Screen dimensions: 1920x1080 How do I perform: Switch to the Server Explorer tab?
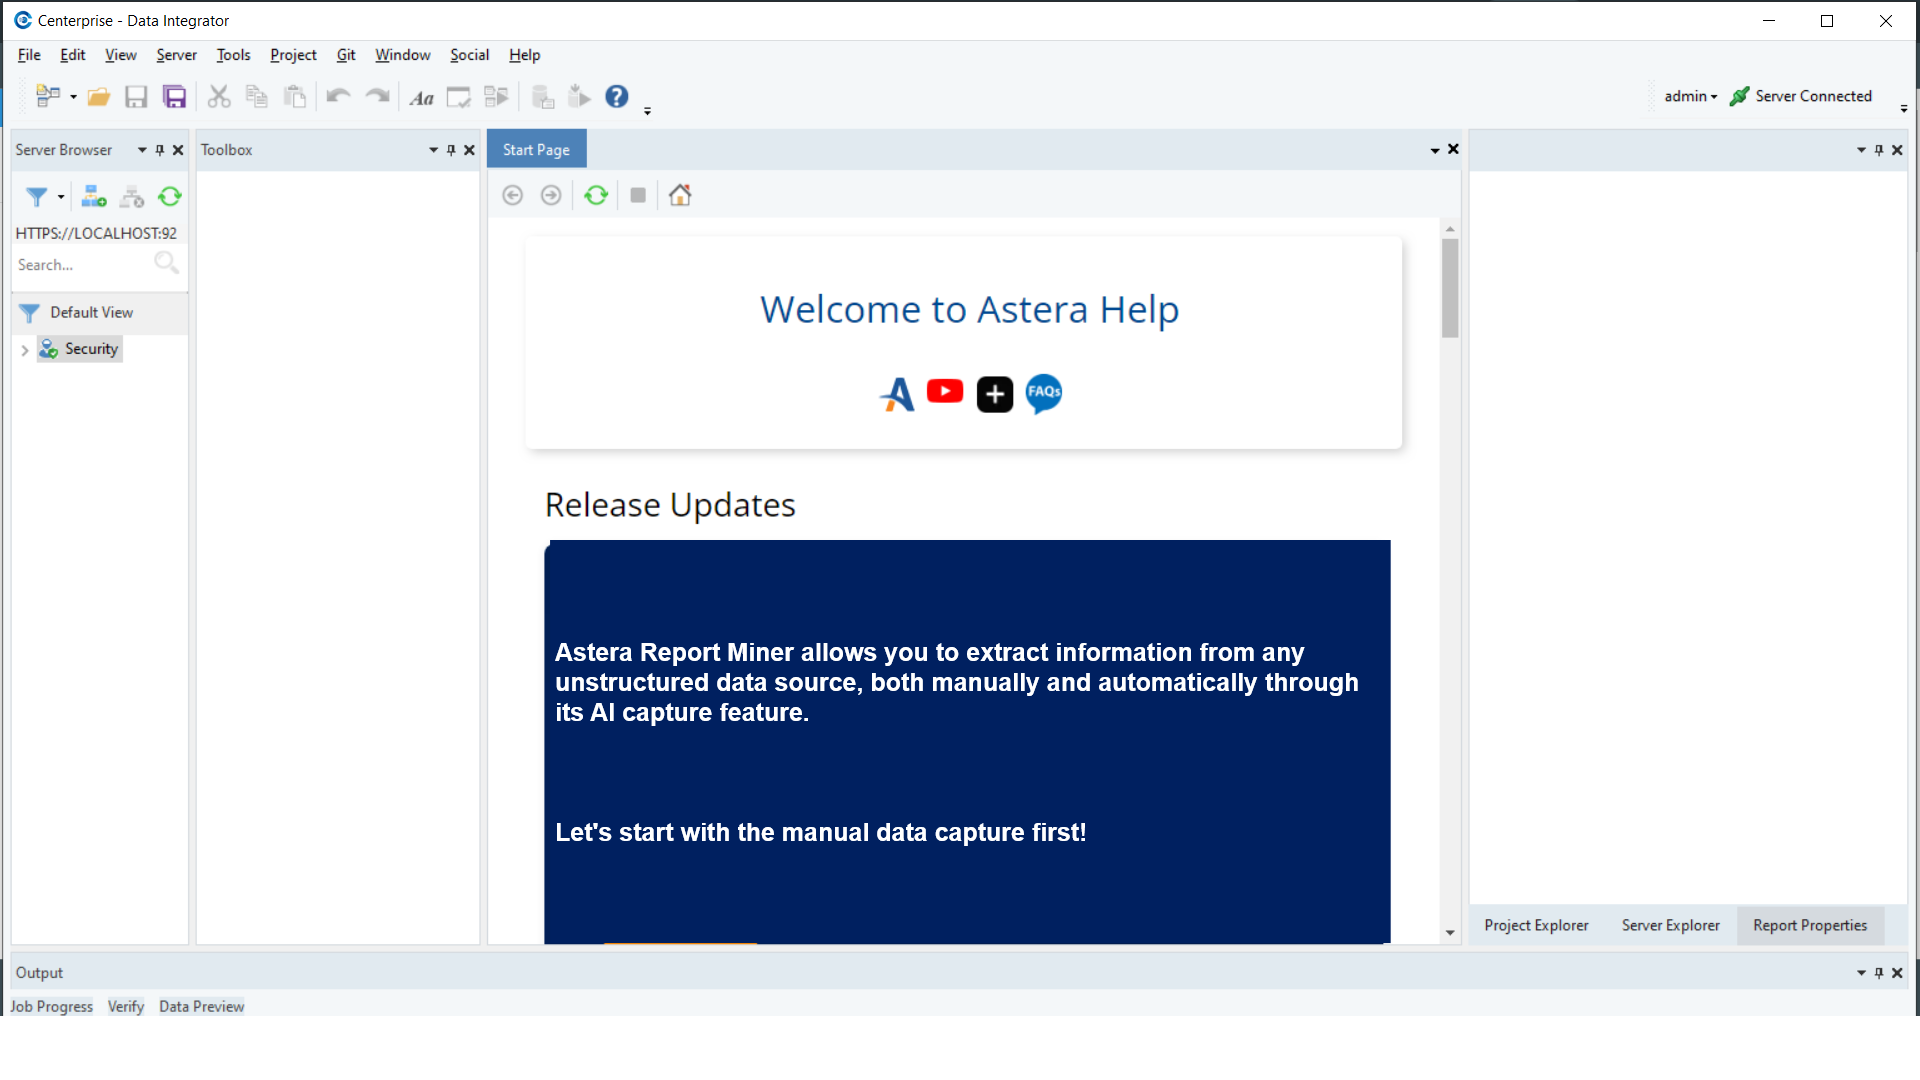1670,925
